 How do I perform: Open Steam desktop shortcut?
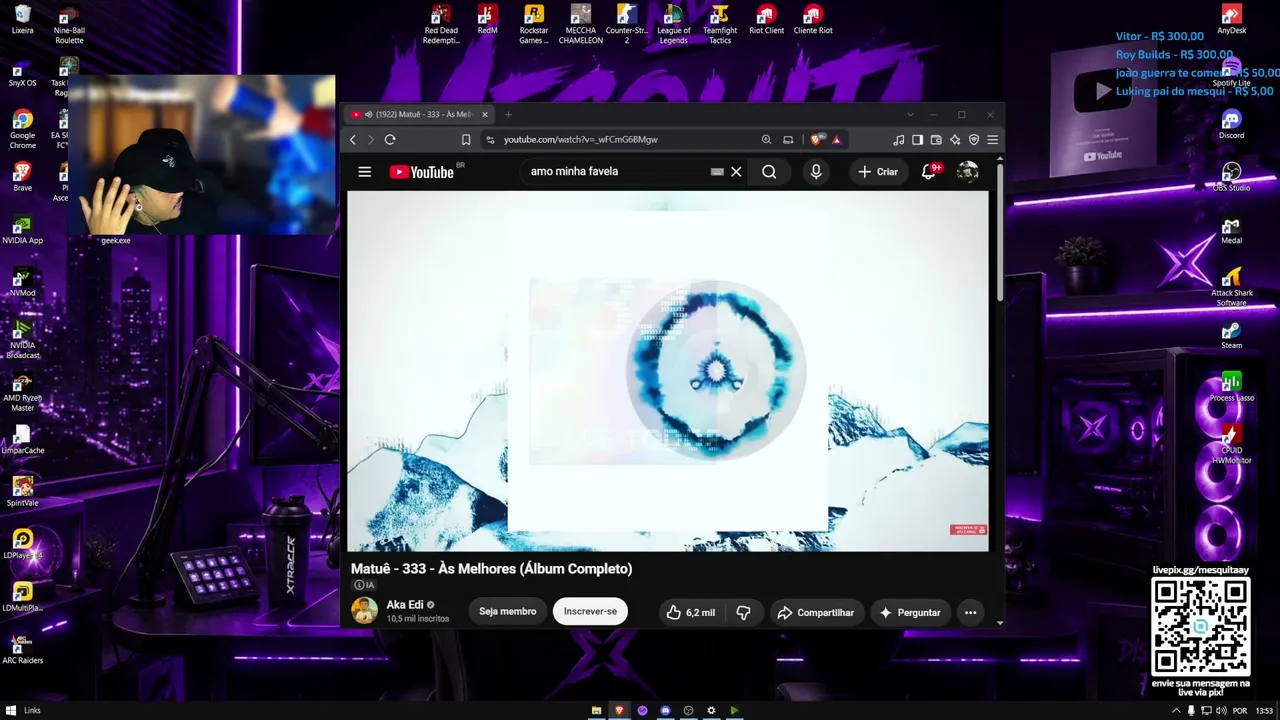coord(1231,335)
